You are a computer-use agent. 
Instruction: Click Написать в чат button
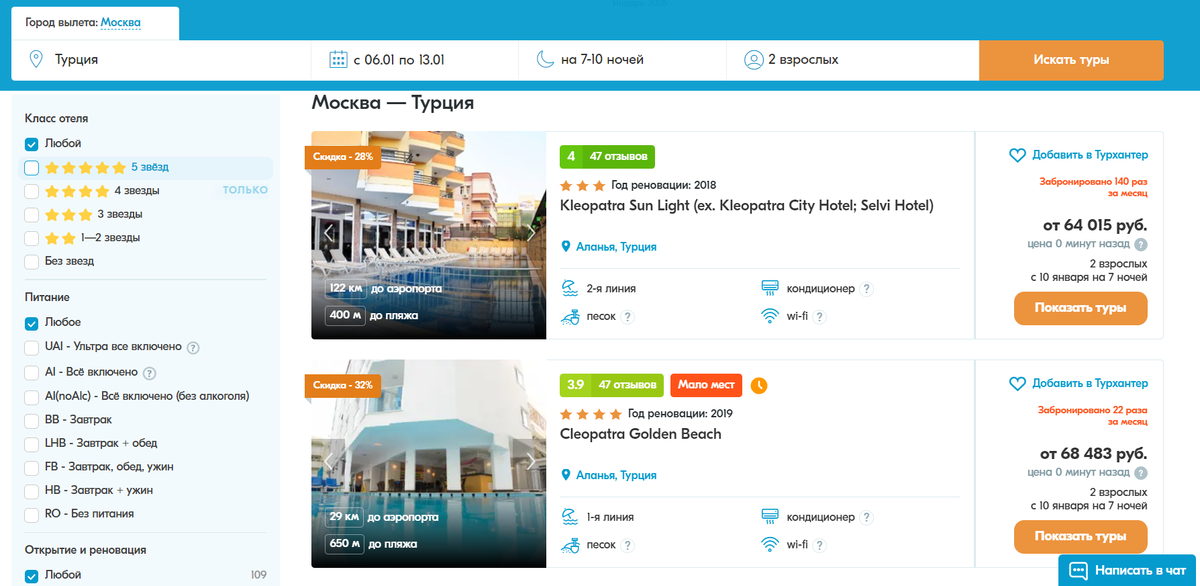[1129, 571]
